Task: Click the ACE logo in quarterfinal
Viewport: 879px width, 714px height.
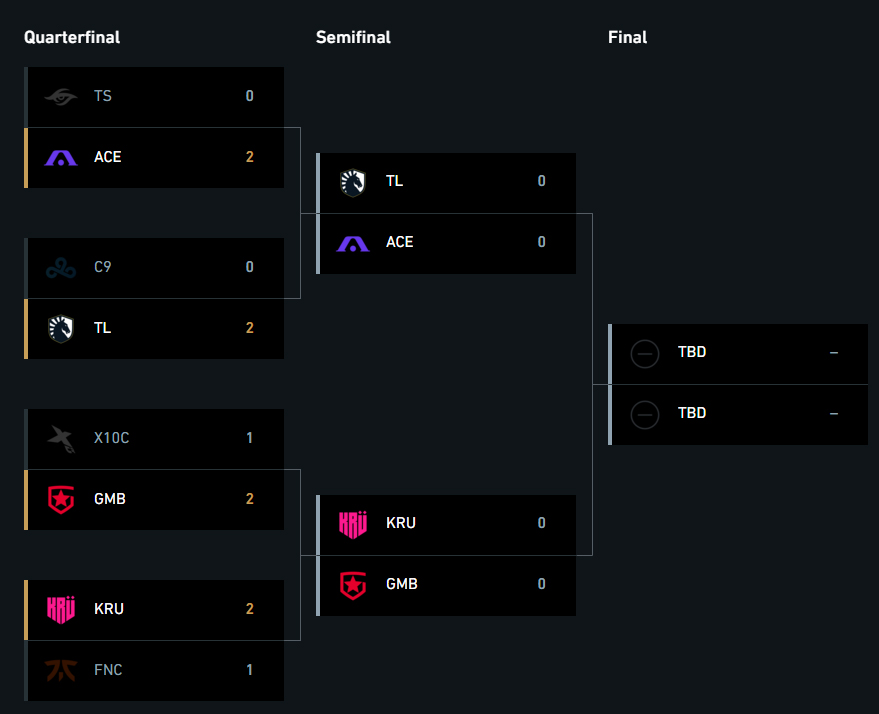Action: [x=61, y=157]
